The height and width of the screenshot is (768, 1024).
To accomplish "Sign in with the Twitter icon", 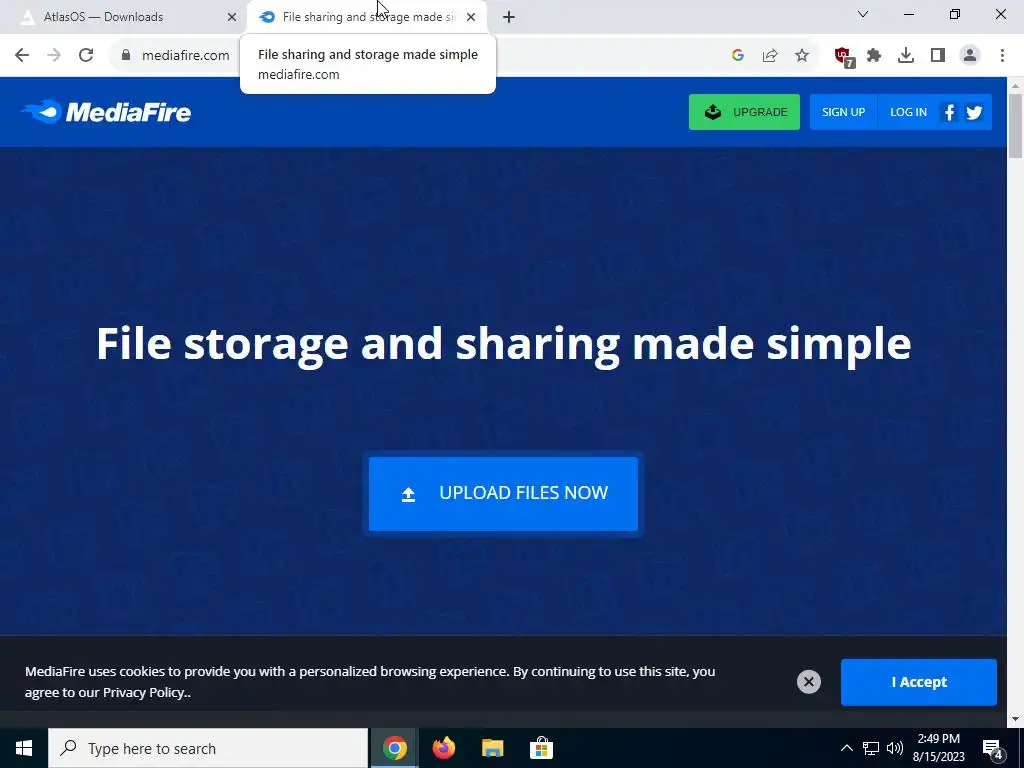I will click(x=974, y=112).
